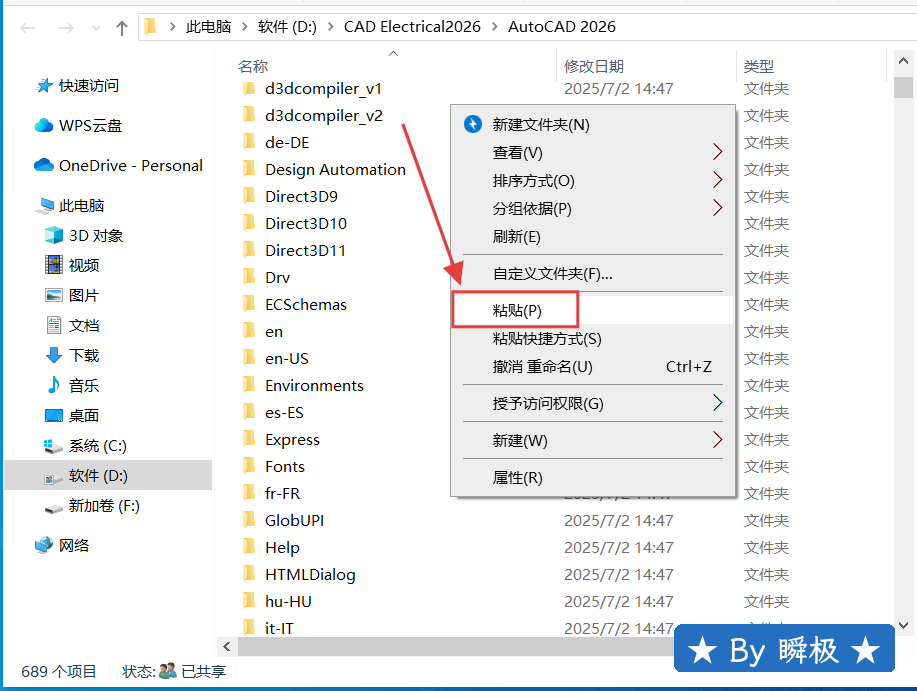Click the 3D 对象 folder icon
This screenshot has width=917, height=691.
pyautogui.click(x=54, y=236)
